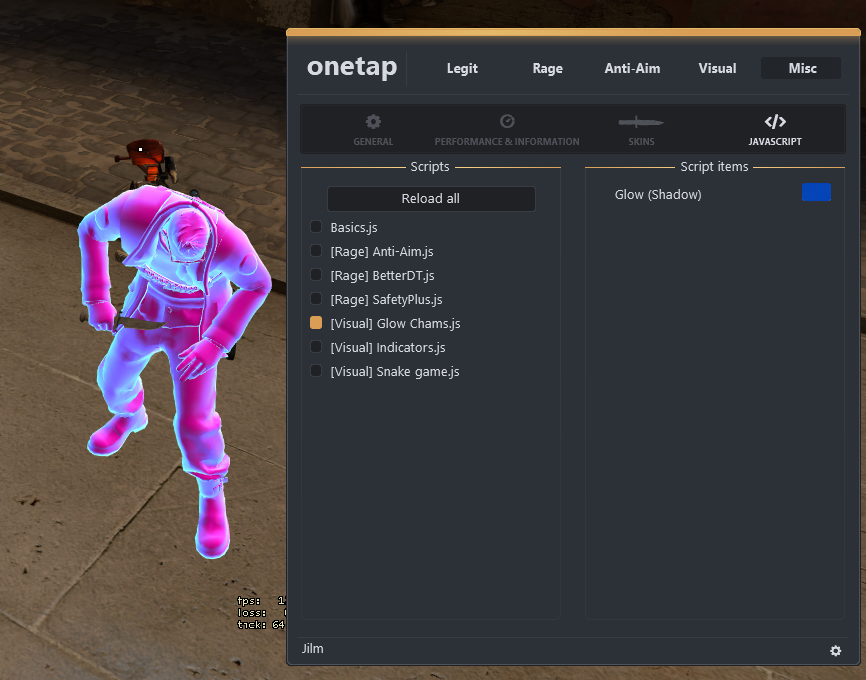
Task: Click the [Visual] Snake game.js script name
Action: (395, 372)
